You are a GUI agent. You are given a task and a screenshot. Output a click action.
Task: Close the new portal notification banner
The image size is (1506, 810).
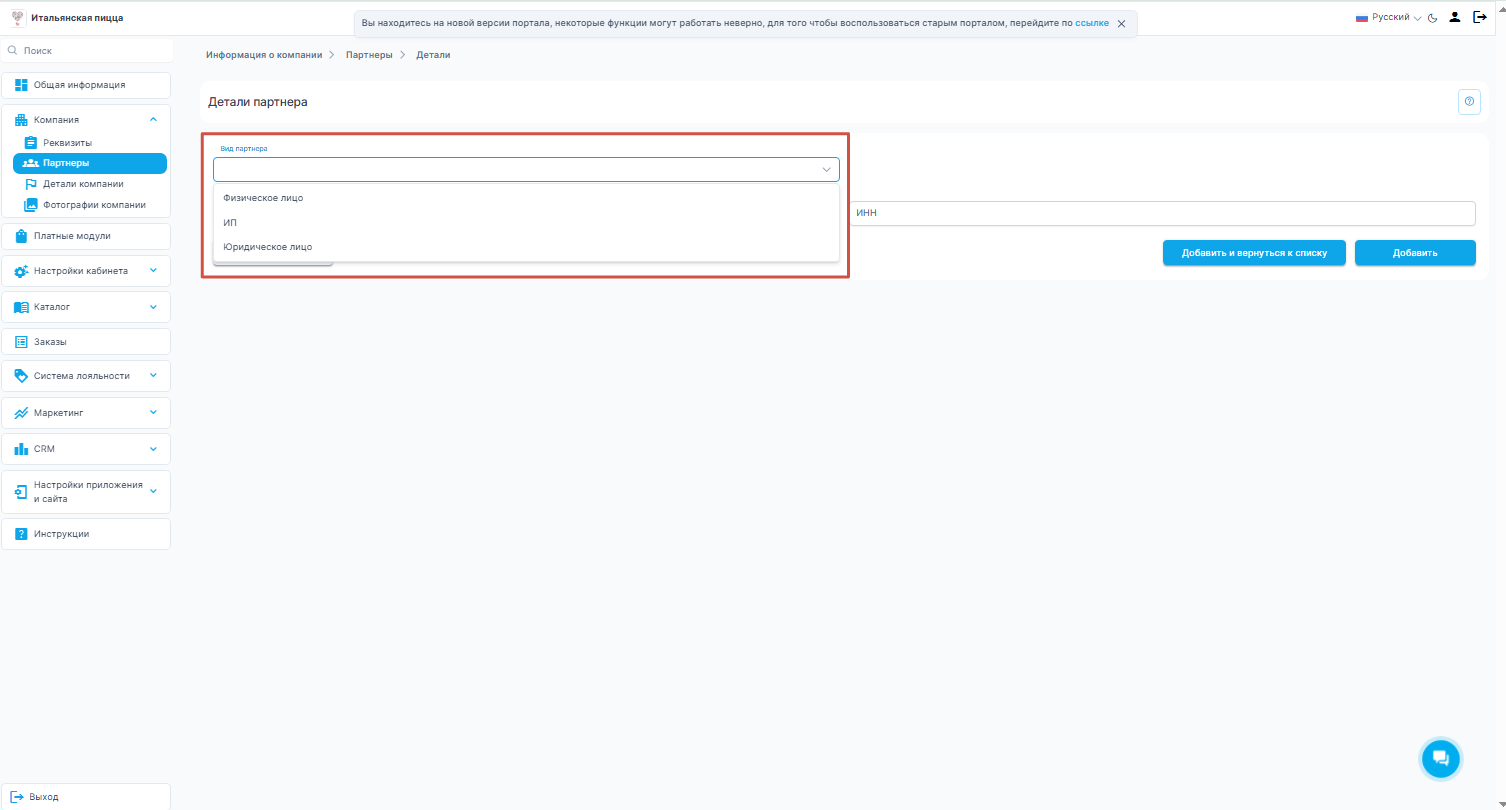1121,23
